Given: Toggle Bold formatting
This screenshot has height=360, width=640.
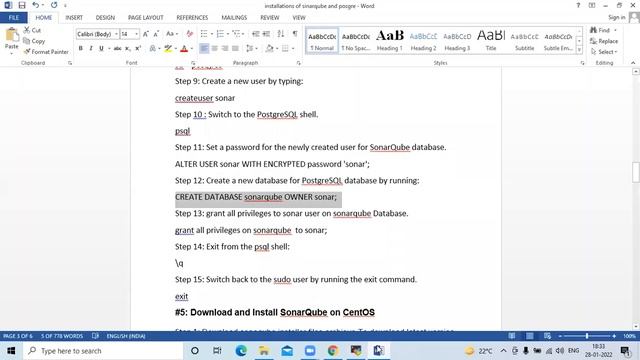Looking at the screenshot, I should point(80,49).
